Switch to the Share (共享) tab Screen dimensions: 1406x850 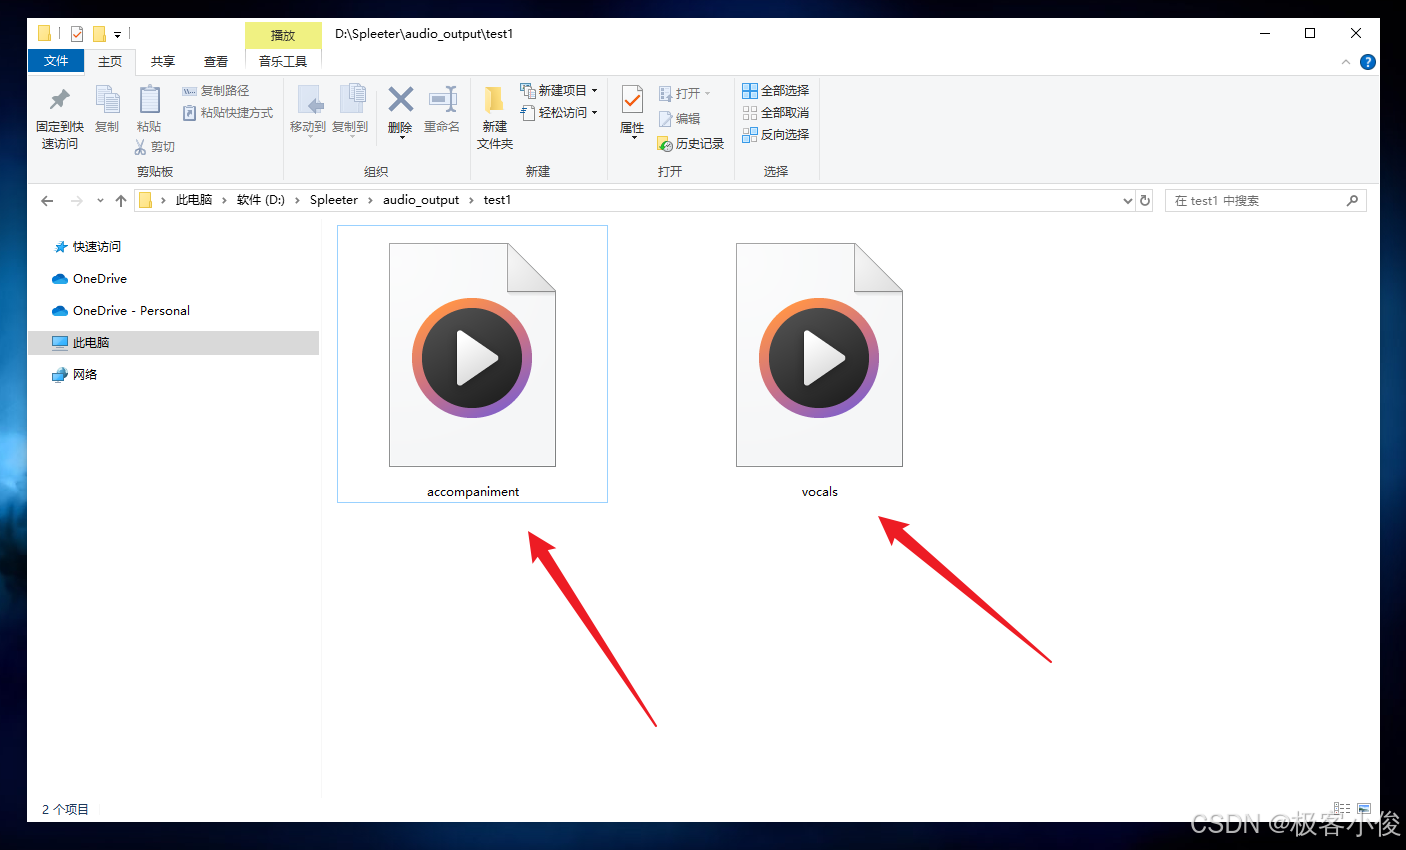163,62
